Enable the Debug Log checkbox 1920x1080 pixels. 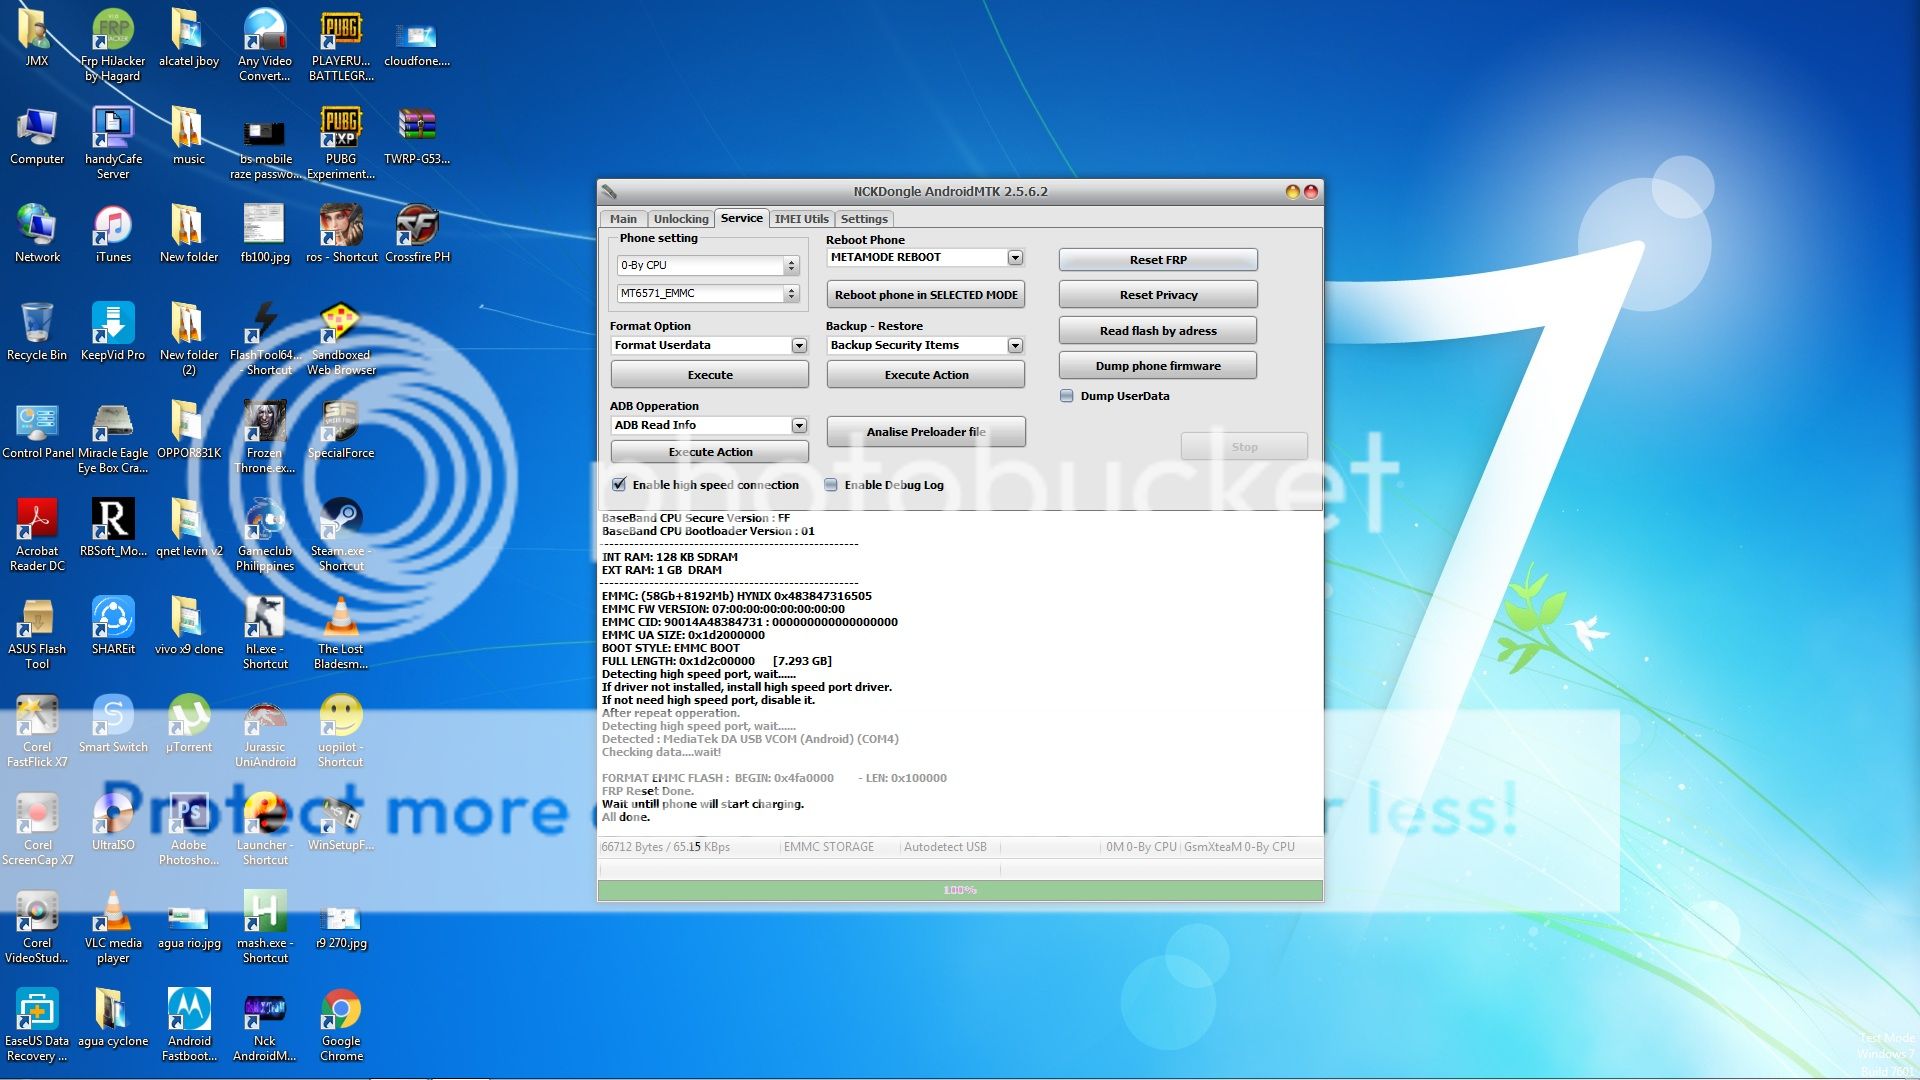coord(831,485)
